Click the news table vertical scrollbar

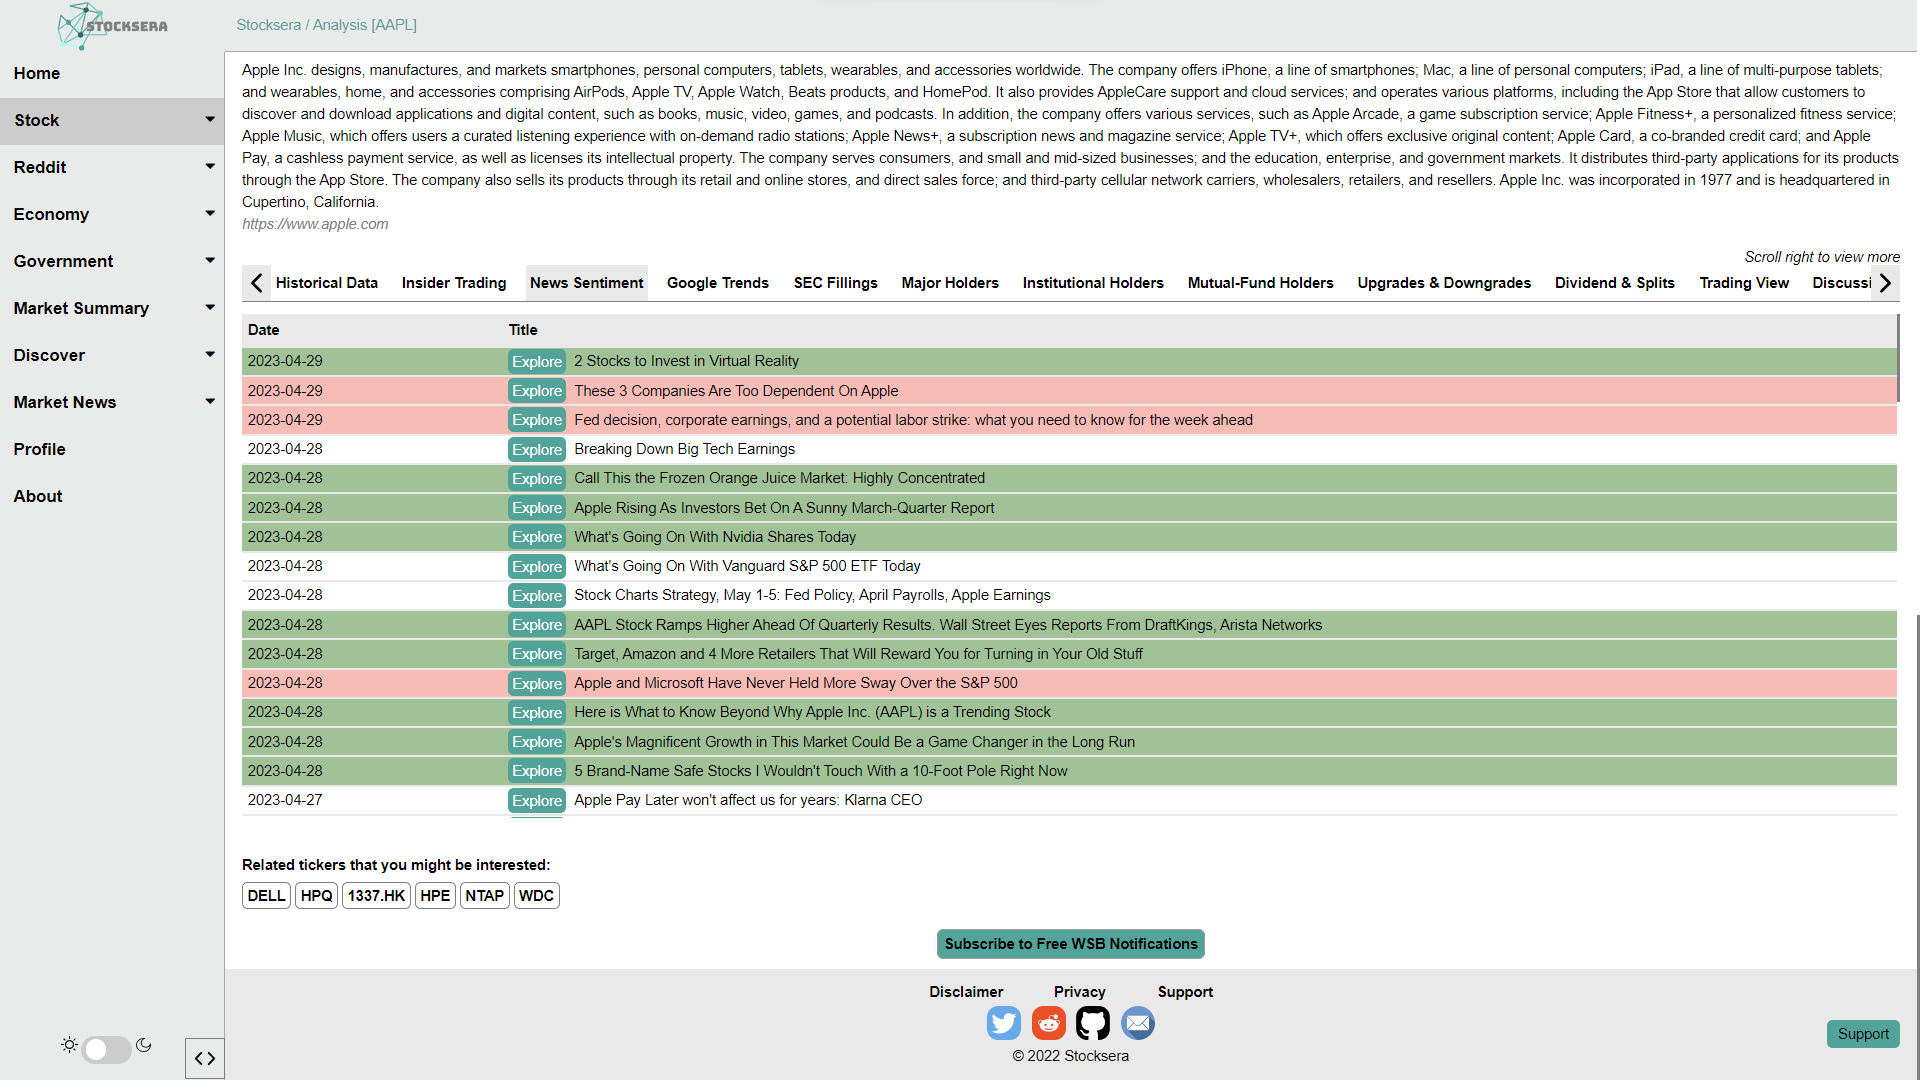1897,360
